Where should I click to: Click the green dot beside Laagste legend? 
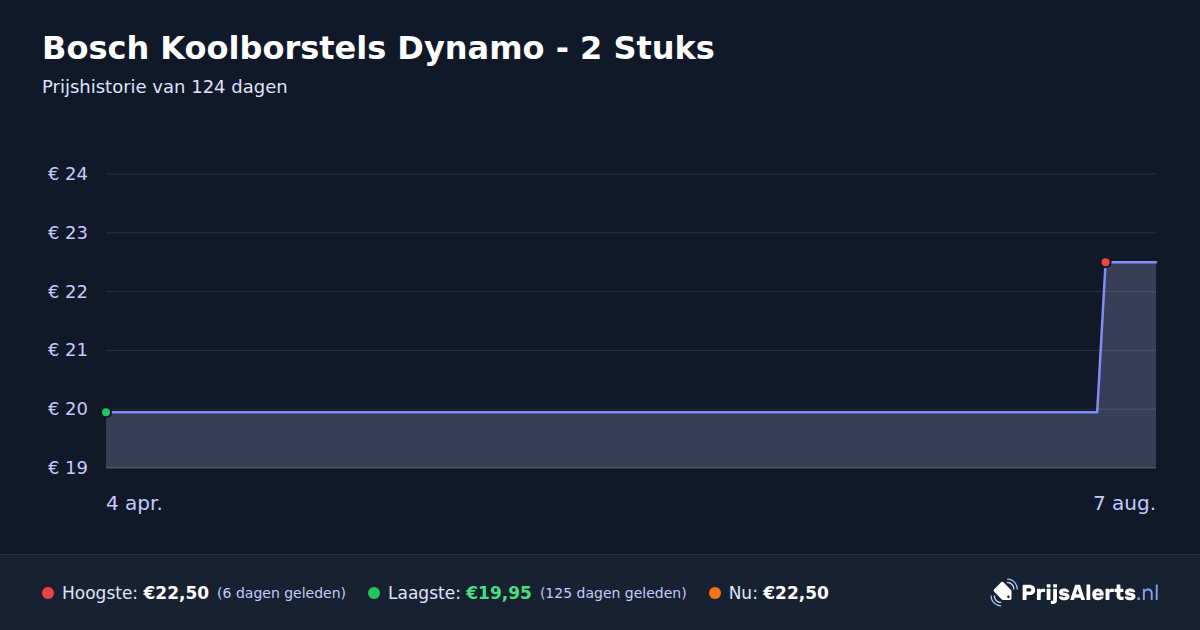pos(374,593)
